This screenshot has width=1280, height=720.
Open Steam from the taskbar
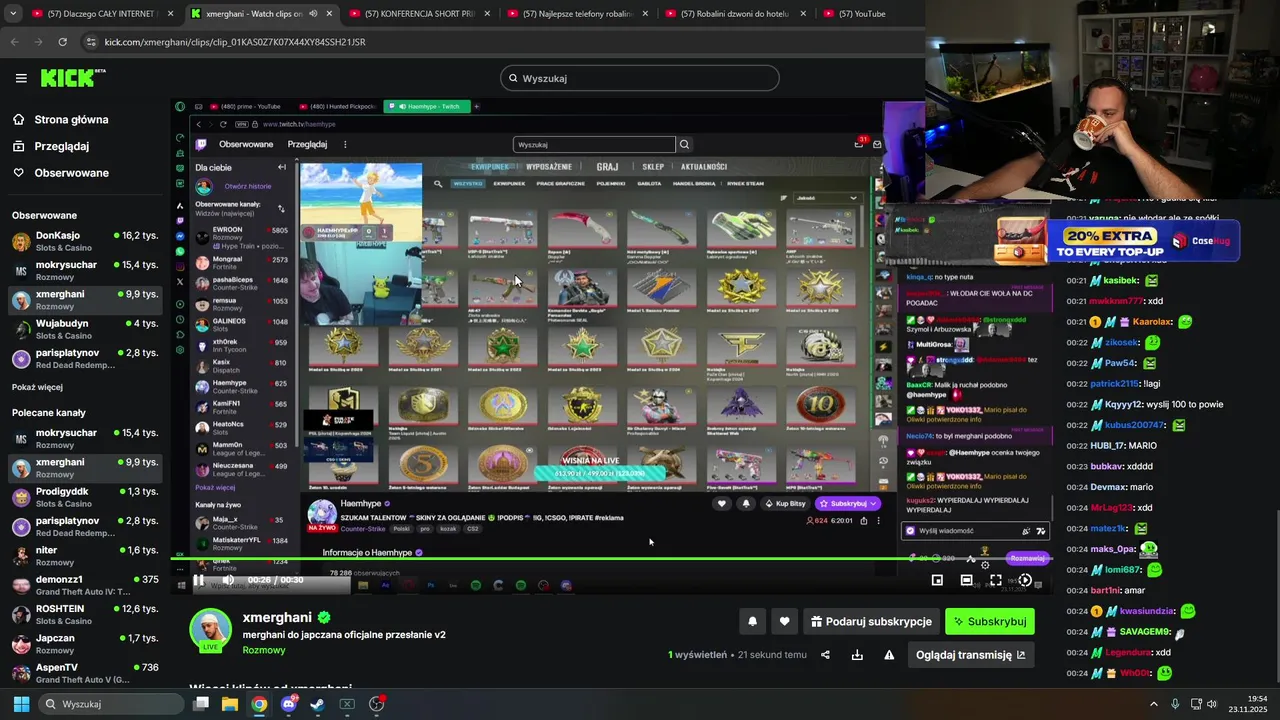(x=318, y=704)
